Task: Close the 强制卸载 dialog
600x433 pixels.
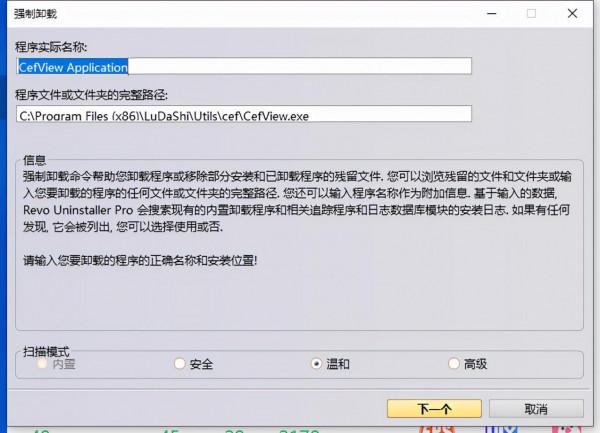Action: tap(572, 14)
